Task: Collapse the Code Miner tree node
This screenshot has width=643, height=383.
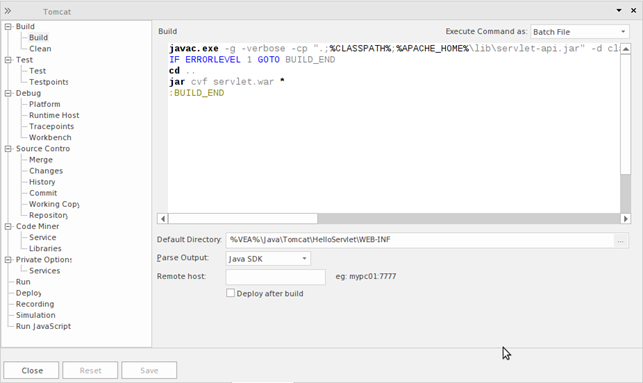Action: click(x=8, y=226)
